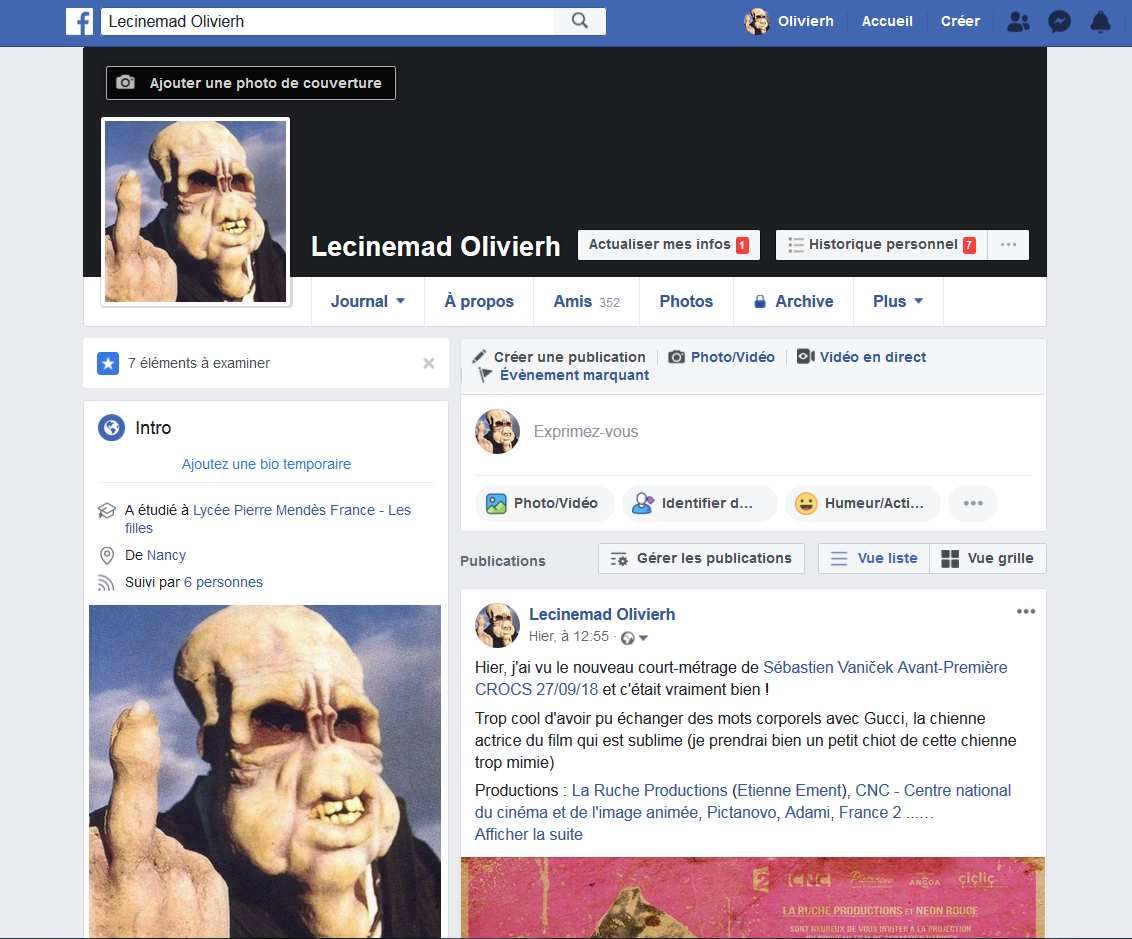1132x939 pixels.
Task: Start a live video (Vidéo en direct)
Action: [861, 357]
